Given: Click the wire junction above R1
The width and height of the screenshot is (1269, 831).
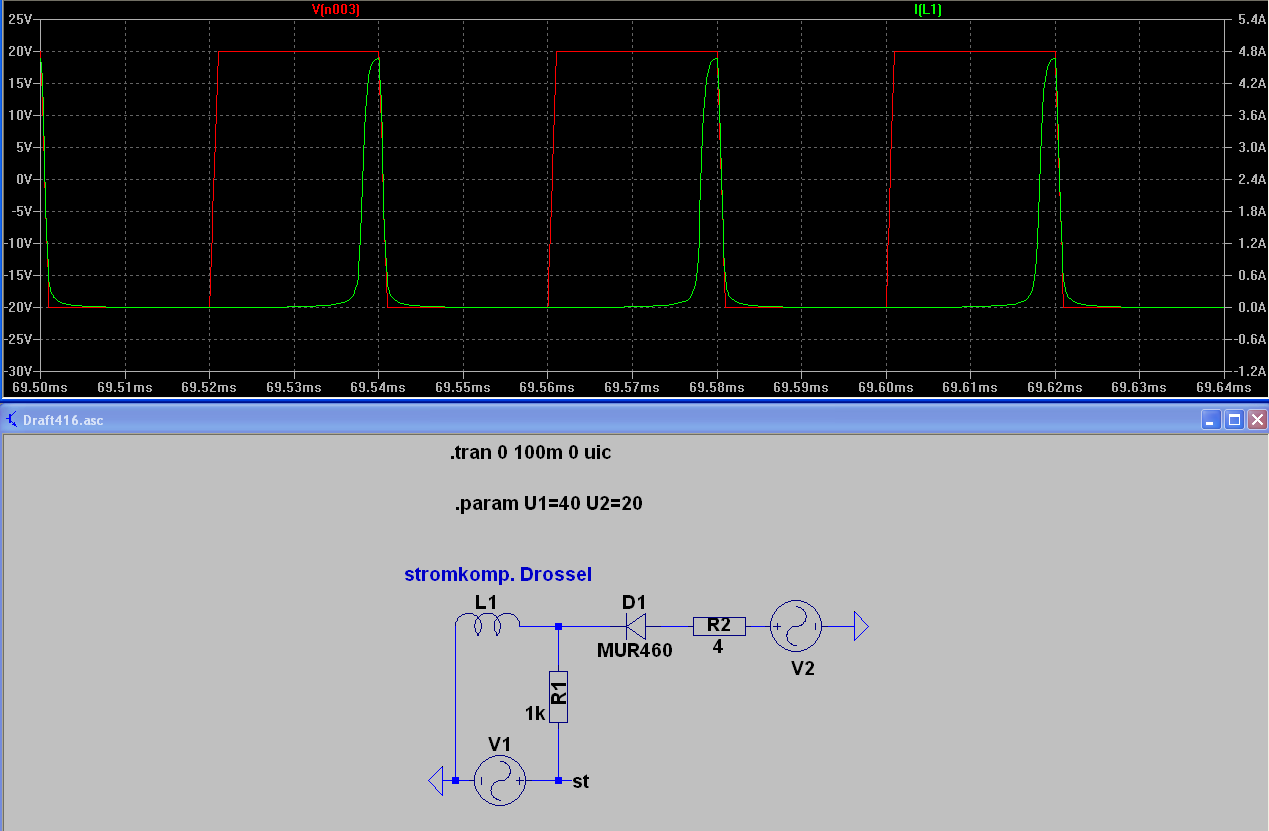Looking at the screenshot, I should (x=558, y=627).
